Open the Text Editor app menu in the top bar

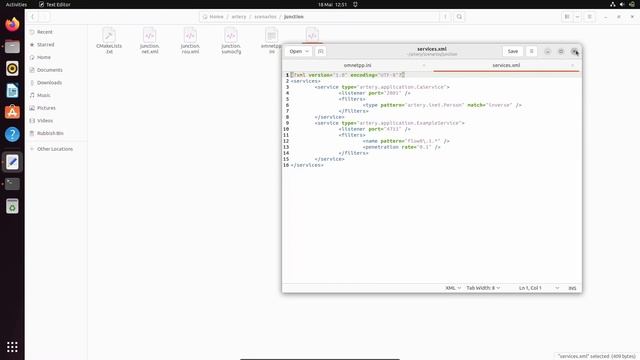pyautogui.click(x=55, y=4)
